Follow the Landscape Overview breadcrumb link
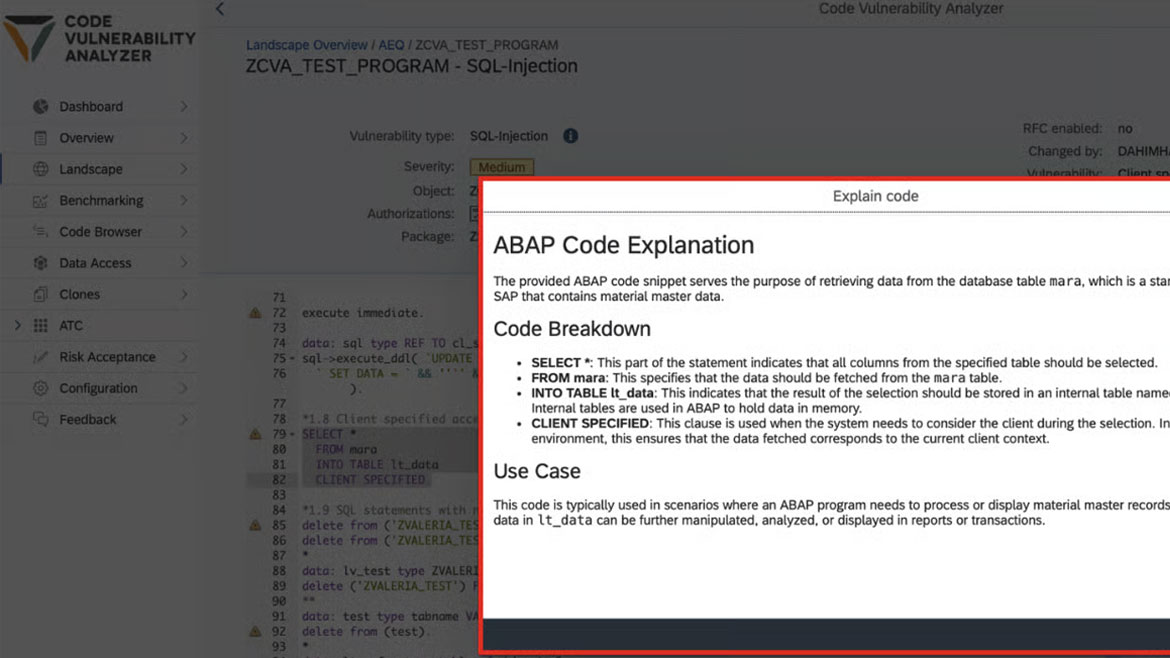The image size is (1170, 658). [x=307, y=45]
